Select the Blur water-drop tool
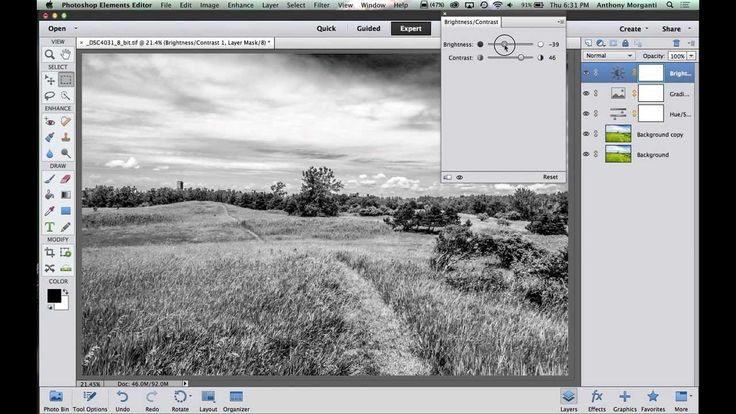736x414 pixels. [x=49, y=153]
